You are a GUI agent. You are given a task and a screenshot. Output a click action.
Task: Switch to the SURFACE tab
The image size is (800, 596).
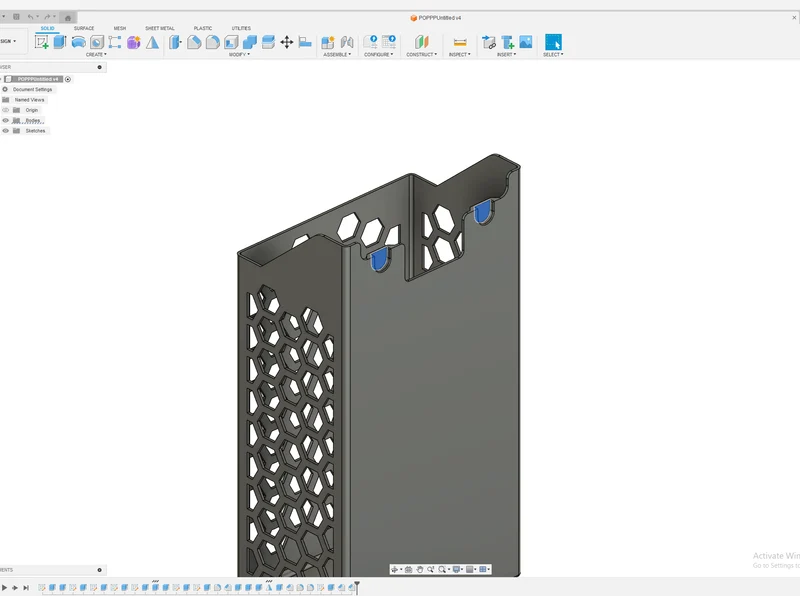[x=84, y=28]
